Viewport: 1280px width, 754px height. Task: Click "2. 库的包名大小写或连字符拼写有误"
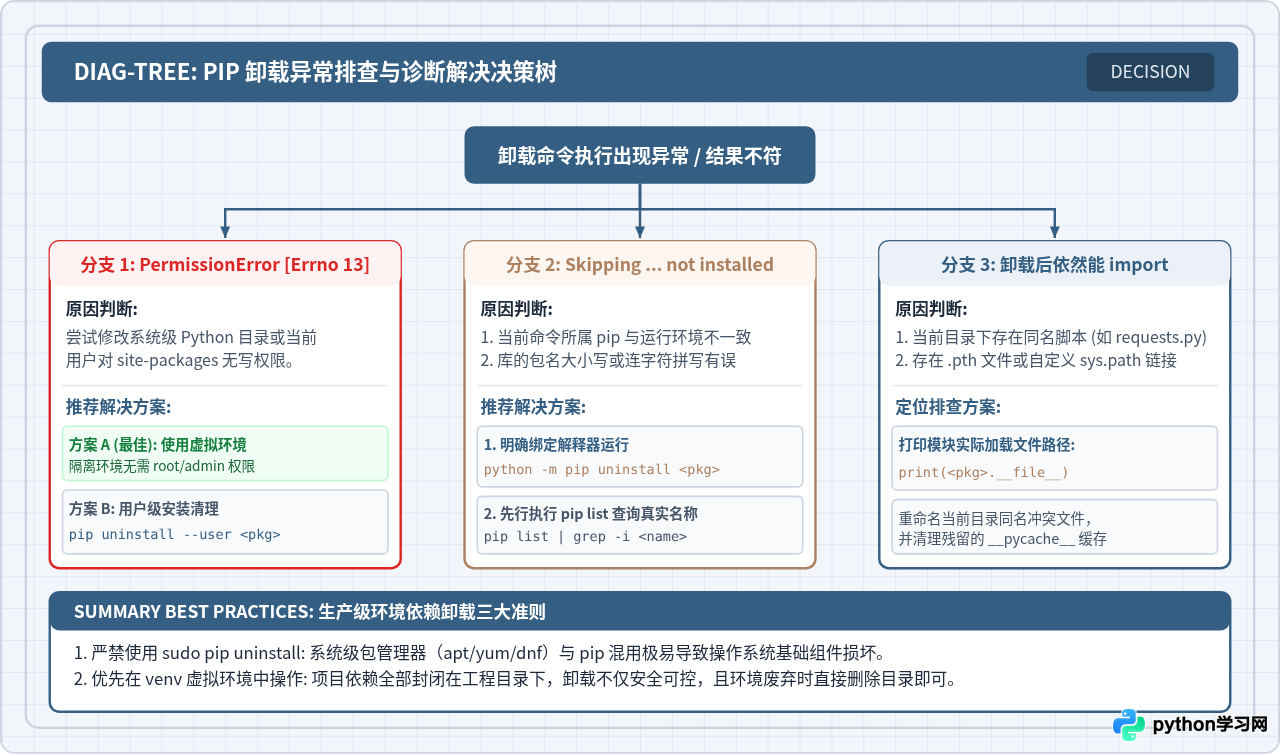tap(611, 360)
